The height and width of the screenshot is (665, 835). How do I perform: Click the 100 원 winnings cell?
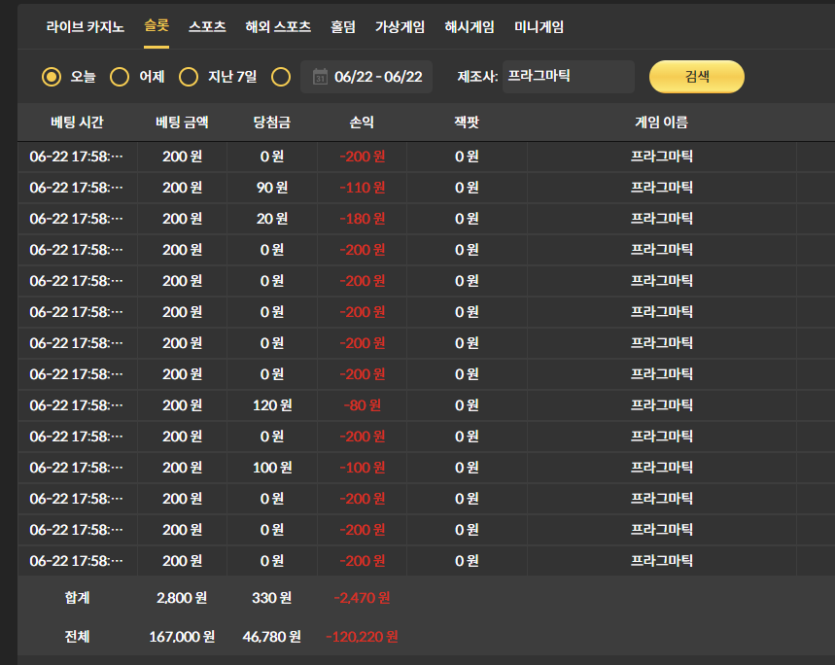coord(272,468)
